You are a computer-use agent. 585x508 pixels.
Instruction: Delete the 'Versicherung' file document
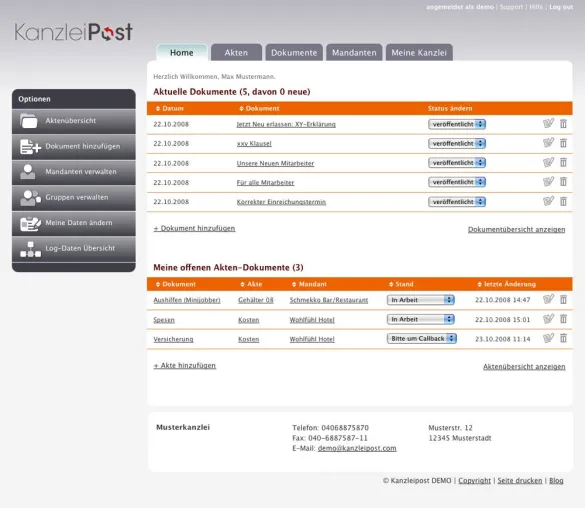tap(563, 338)
